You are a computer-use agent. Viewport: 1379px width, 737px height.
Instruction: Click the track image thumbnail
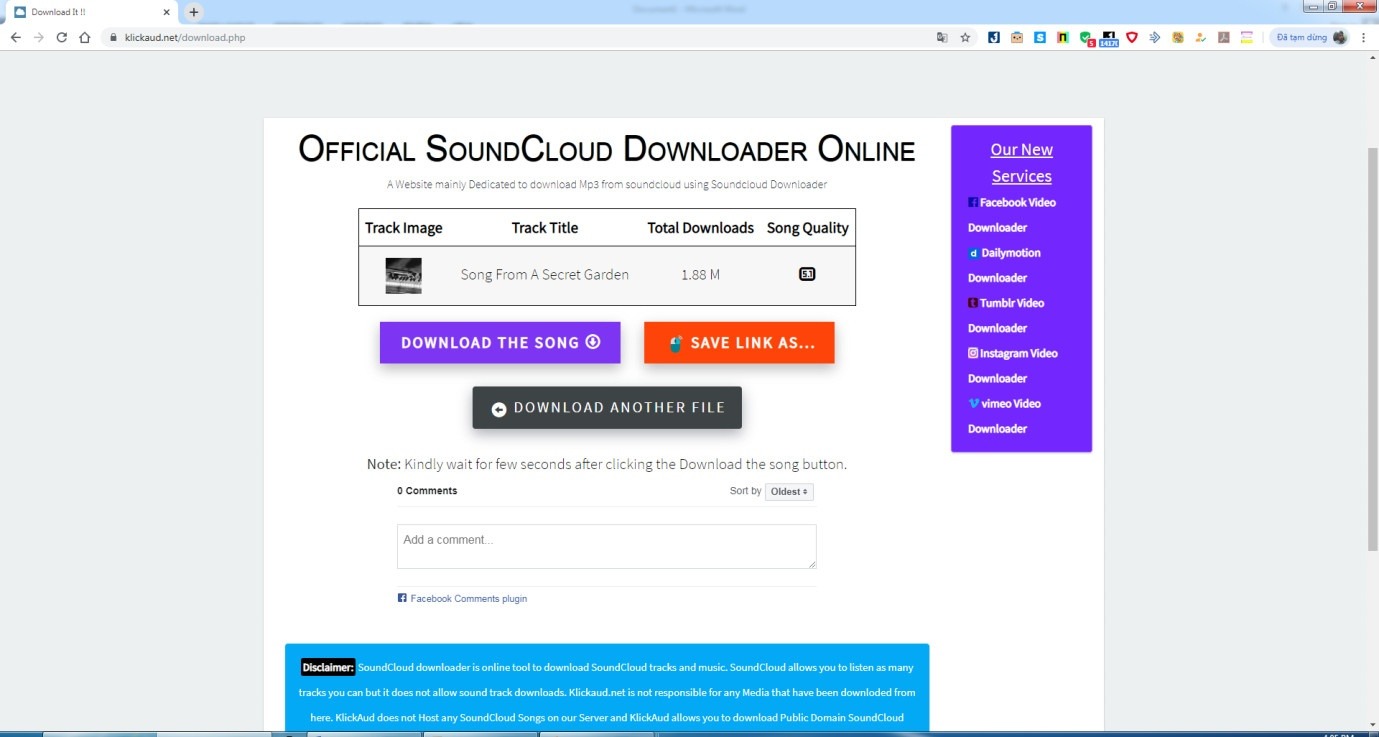click(x=403, y=275)
